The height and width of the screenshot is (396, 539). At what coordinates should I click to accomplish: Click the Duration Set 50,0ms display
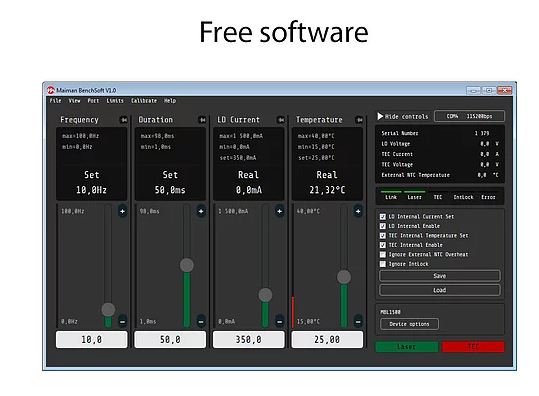170,182
